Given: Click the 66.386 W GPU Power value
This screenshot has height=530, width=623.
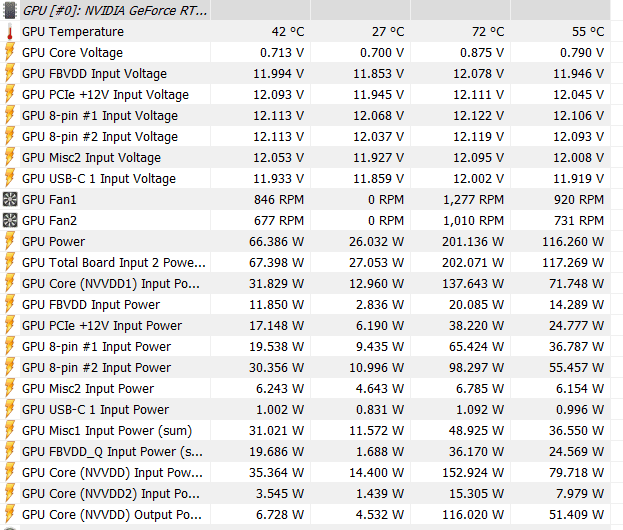Looking at the screenshot, I should [277, 242].
